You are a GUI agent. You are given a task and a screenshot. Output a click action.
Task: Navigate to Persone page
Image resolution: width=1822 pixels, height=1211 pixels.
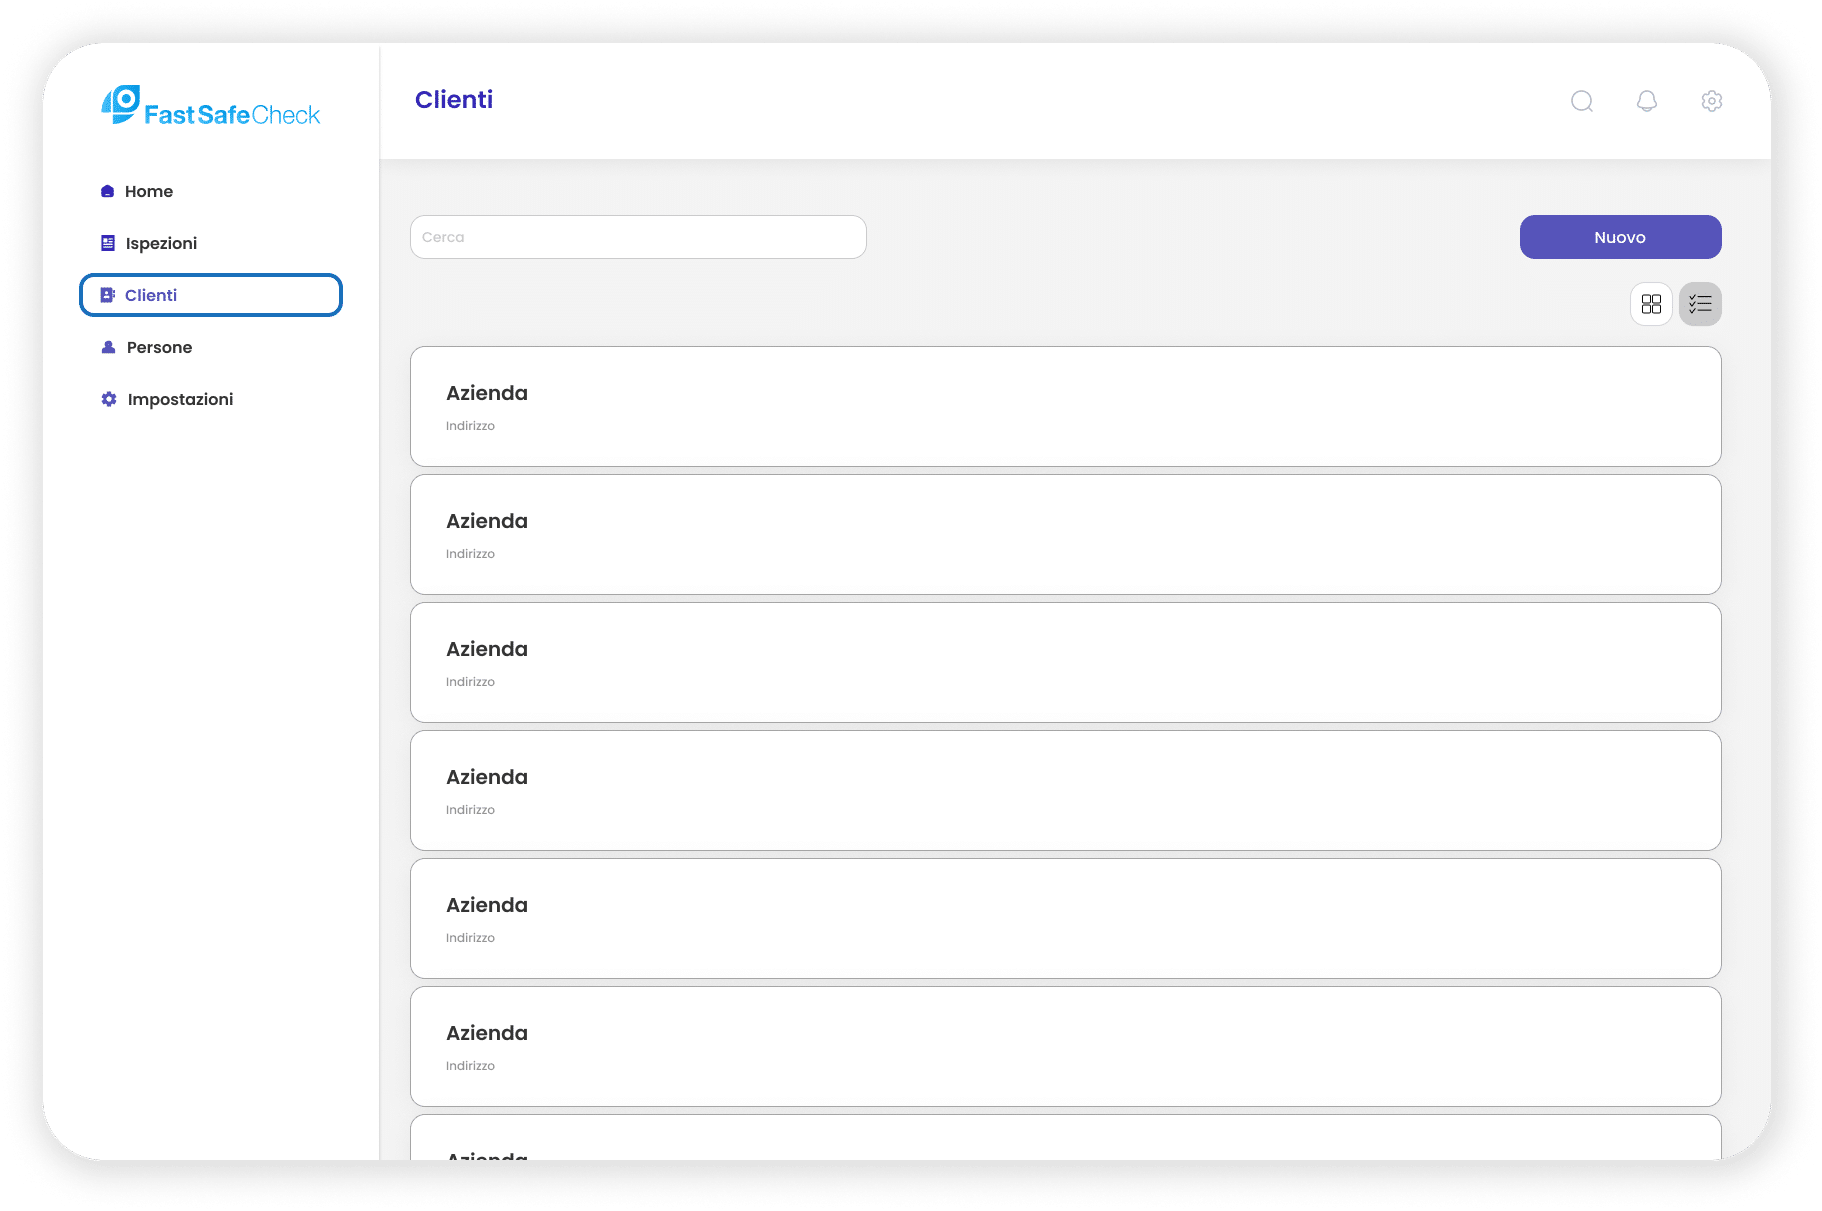(x=159, y=347)
